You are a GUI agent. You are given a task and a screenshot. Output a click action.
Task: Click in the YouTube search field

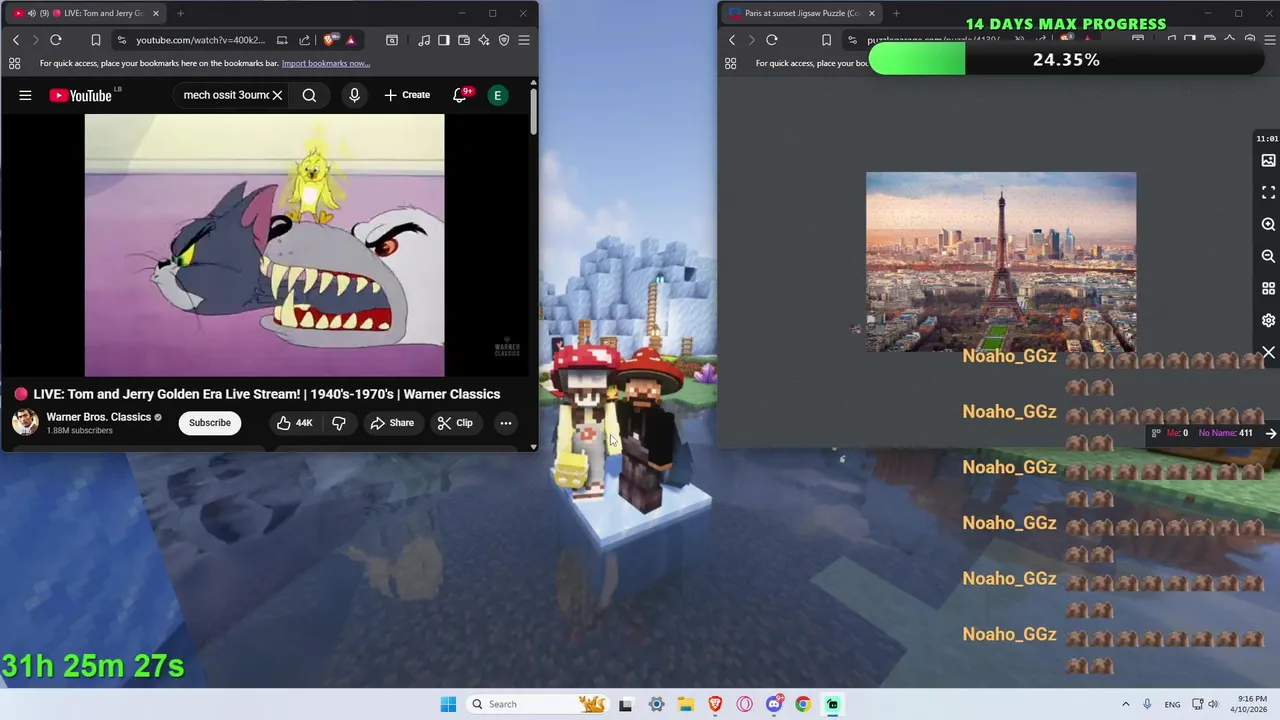click(226, 95)
